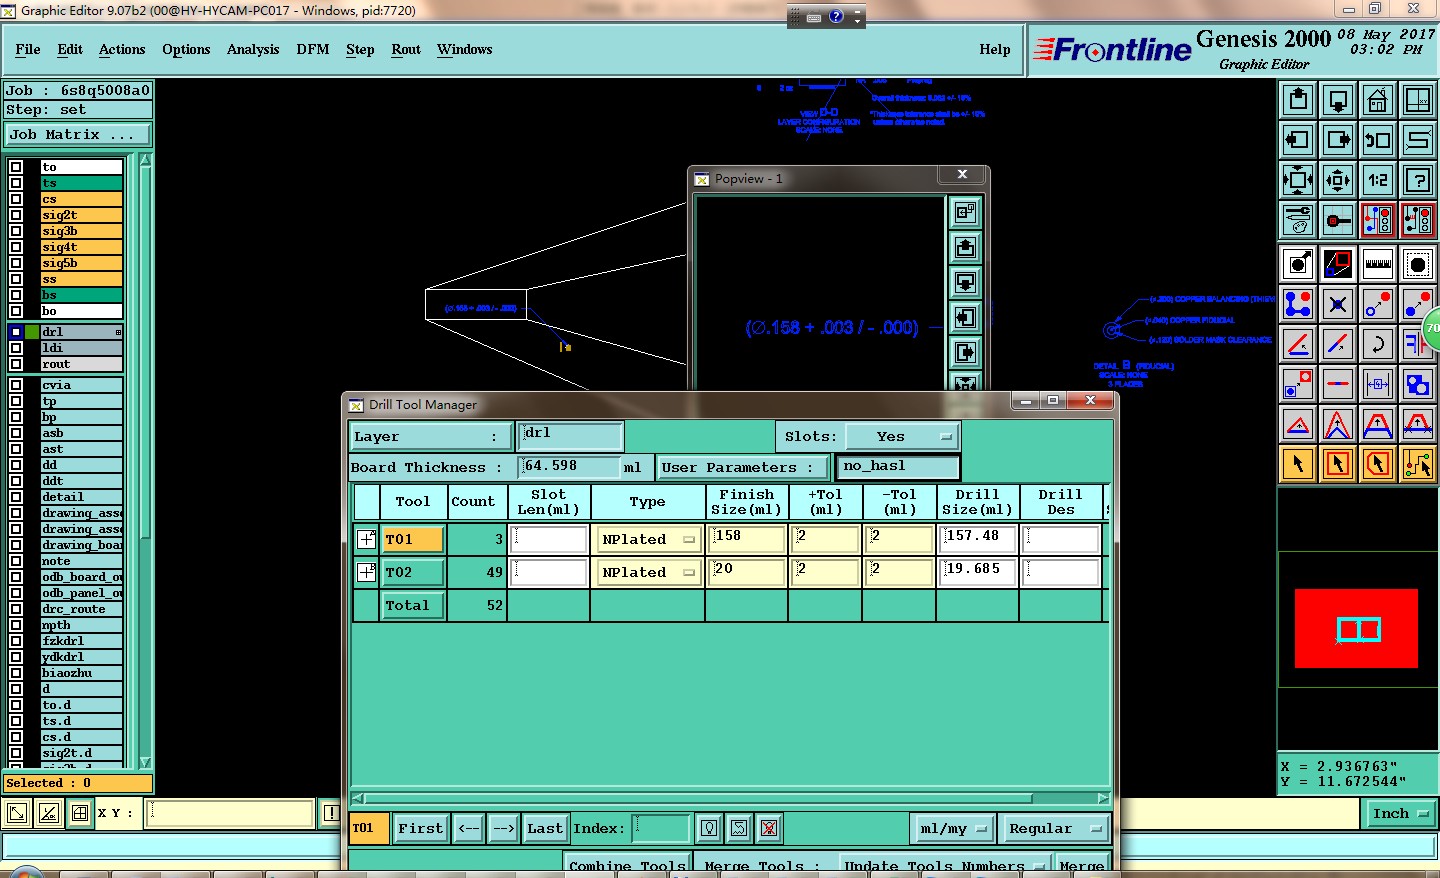This screenshot has height=878, width=1440.
Task: Toggle the checkbox for layer 'to'
Action: click(x=16, y=167)
